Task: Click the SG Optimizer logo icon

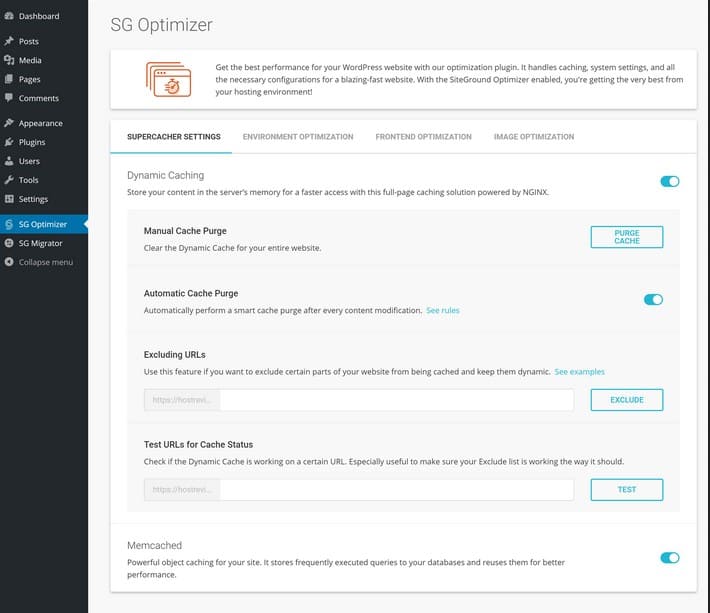Action: point(9,224)
